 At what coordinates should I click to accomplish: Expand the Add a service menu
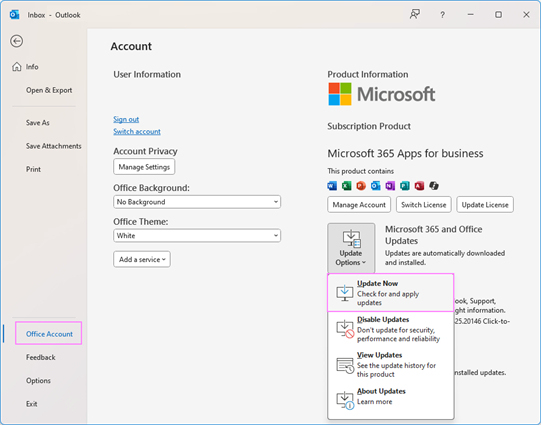coord(142,259)
